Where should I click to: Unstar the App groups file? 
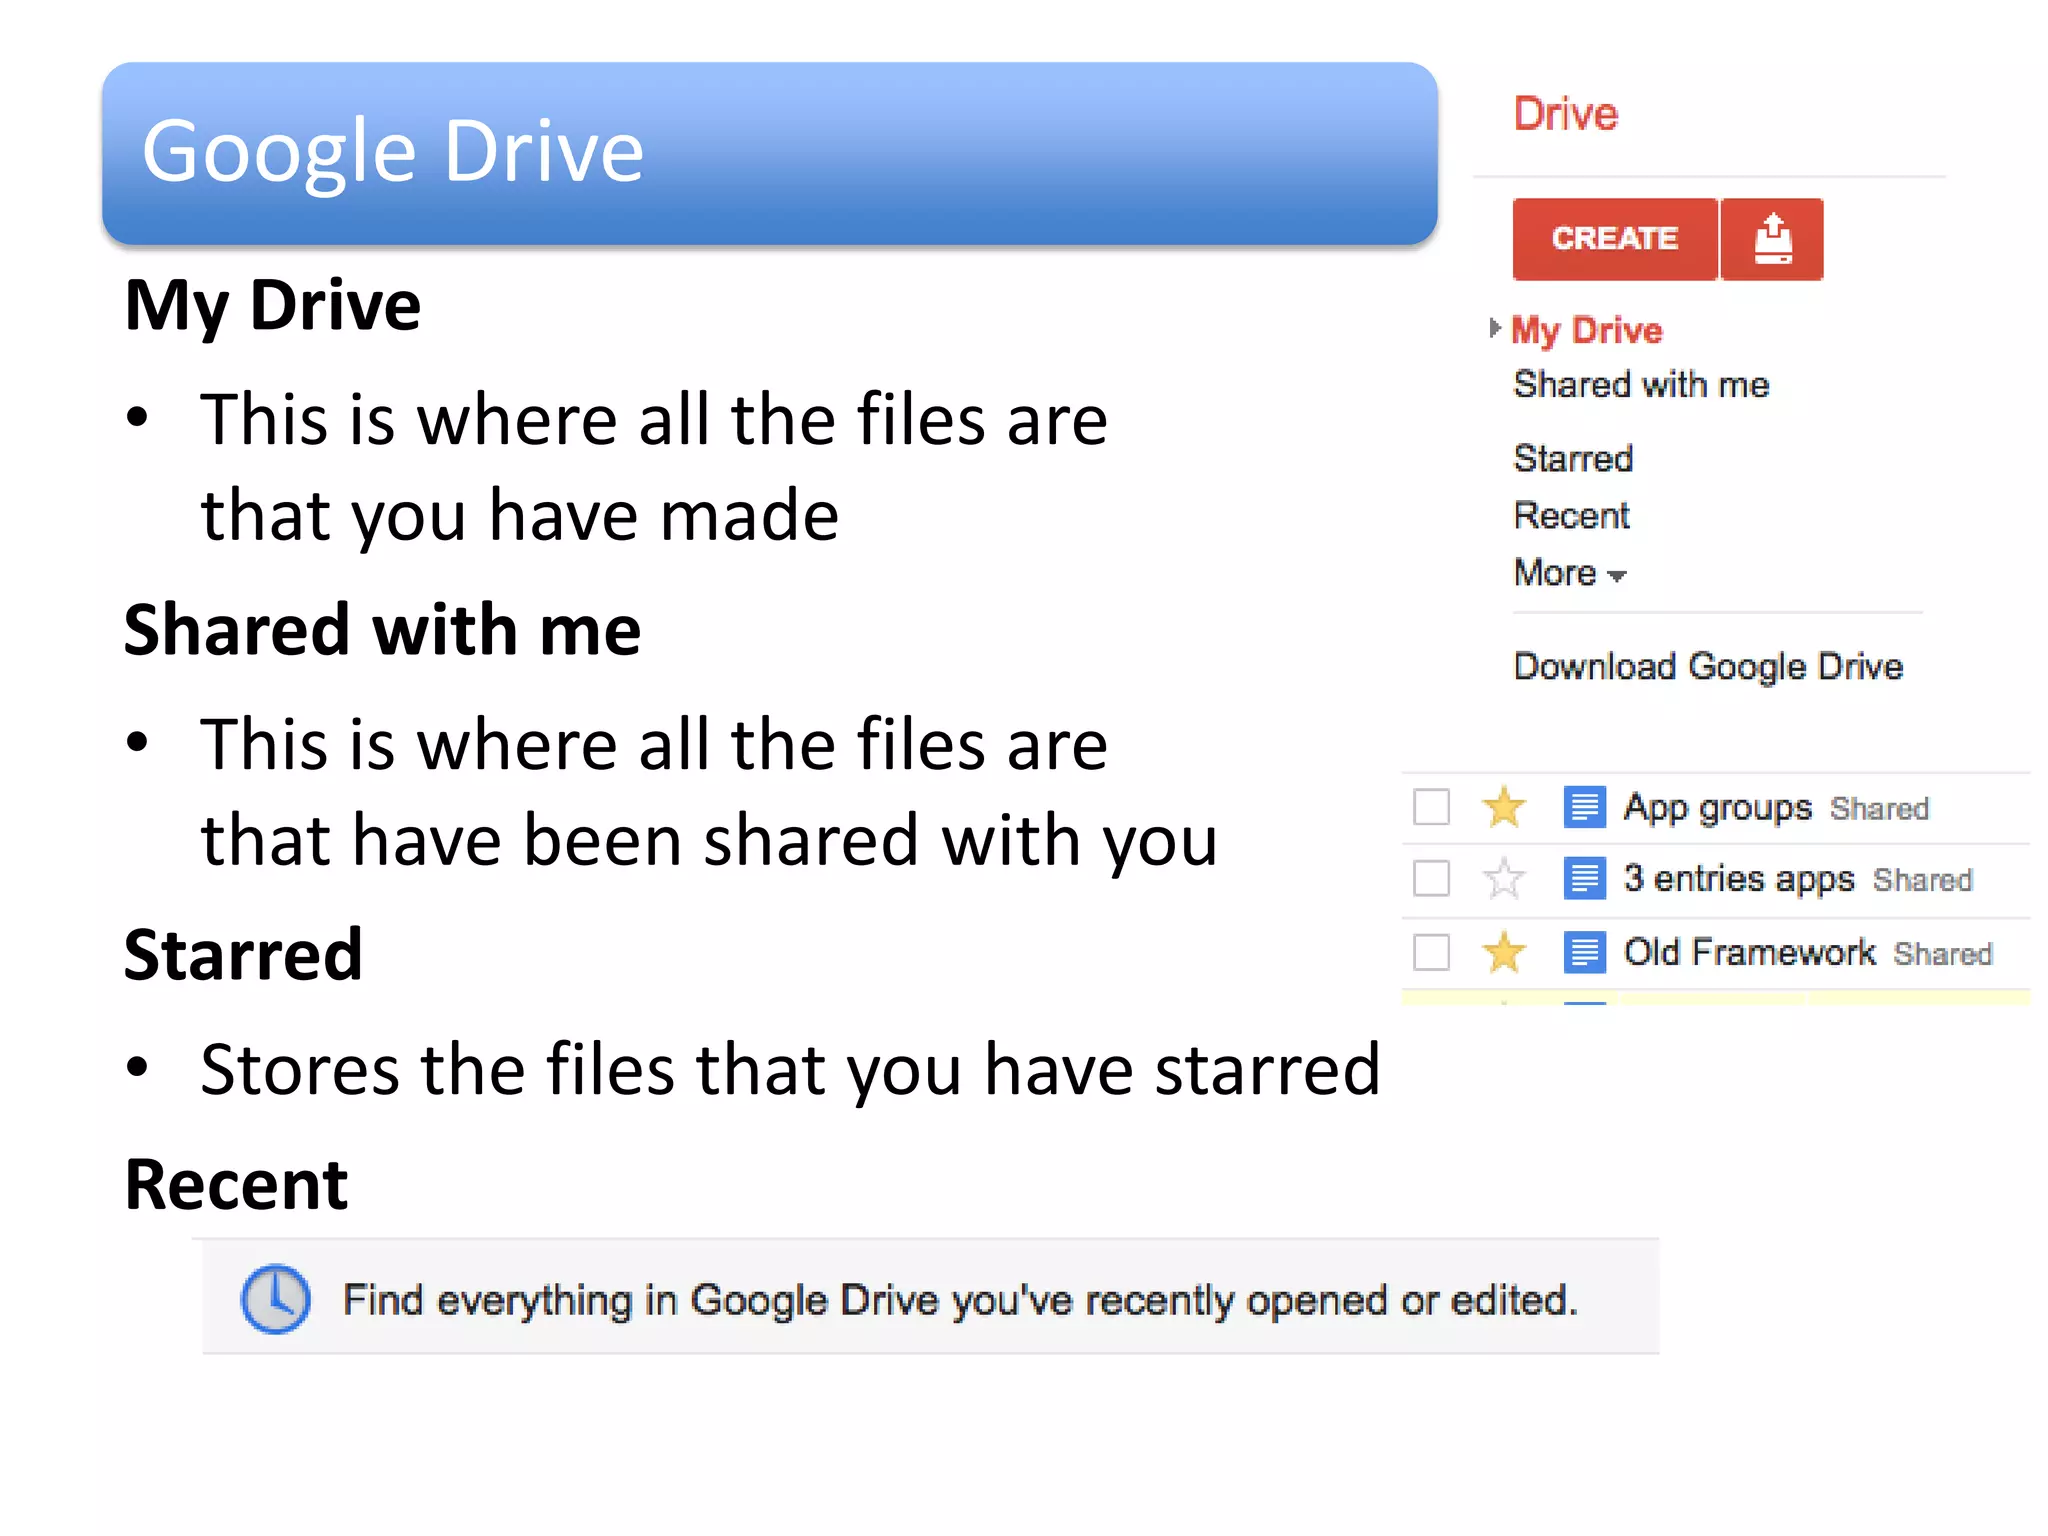pos(1503,807)
